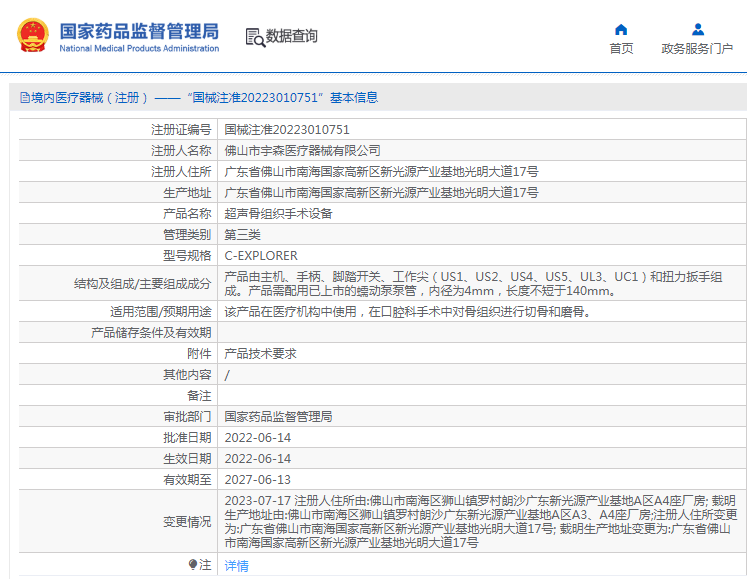The height and width of the screenshot is (579, 747).
Task: Open the 国家药品监督管理局 site title
Action: [x=138, y=30]
